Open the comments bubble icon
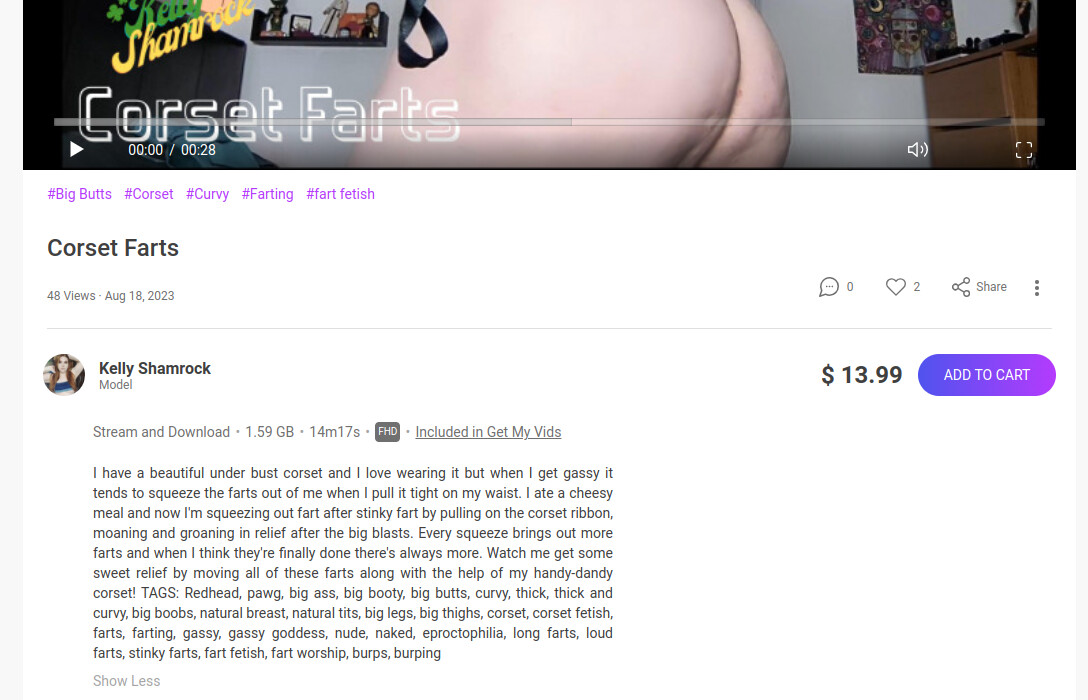The image size is (1088, 700). tap(828, 287)
